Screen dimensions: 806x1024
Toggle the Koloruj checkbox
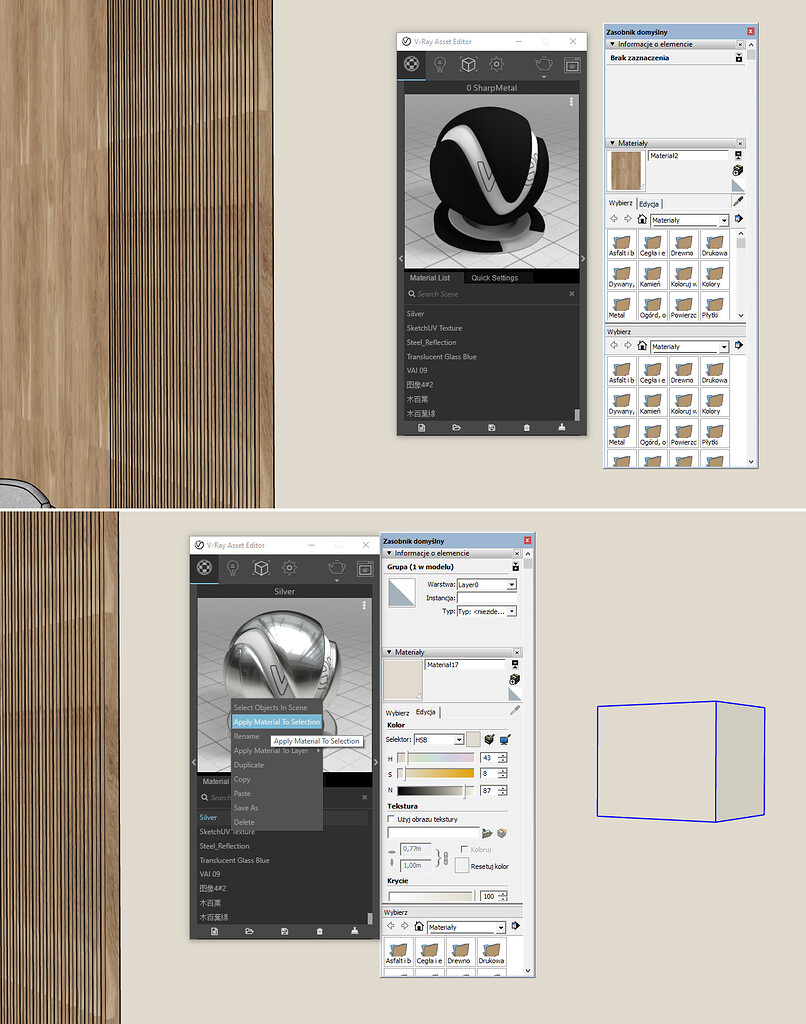coord(464,849)
